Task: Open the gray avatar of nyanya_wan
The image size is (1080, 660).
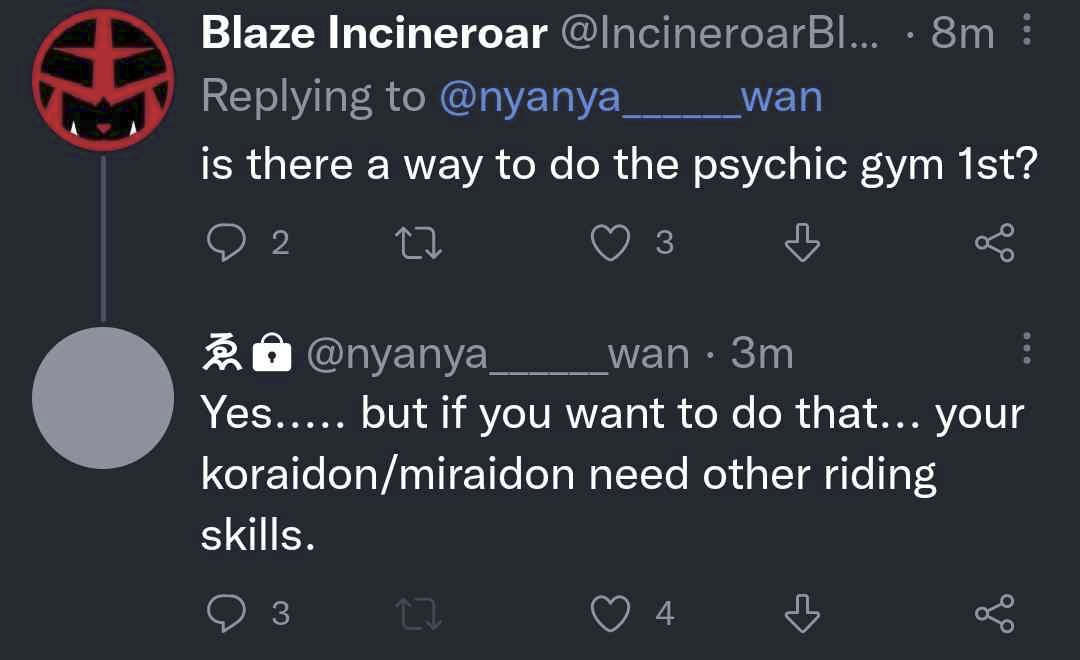Action: (103, 398)
